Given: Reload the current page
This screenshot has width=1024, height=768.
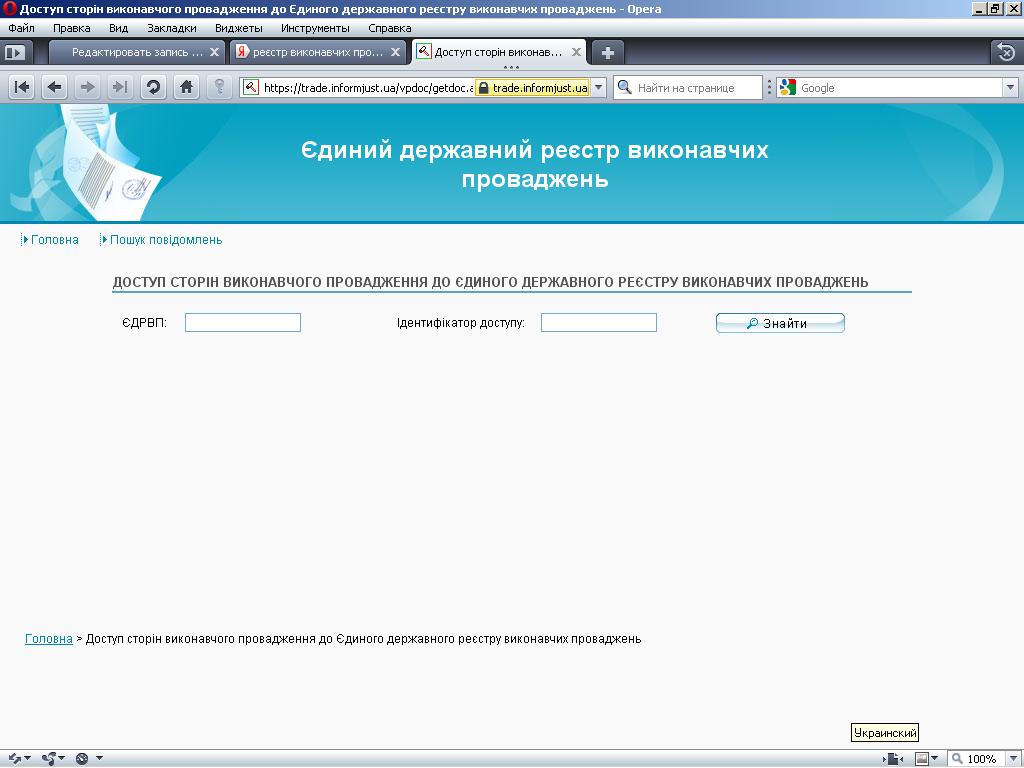Looking at the screenshot, I should [x=153, y=87].
